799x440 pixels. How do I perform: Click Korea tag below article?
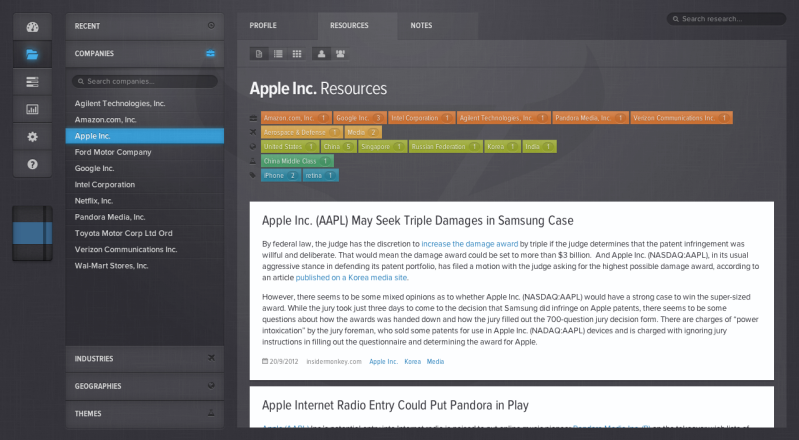tap(412, 361)
